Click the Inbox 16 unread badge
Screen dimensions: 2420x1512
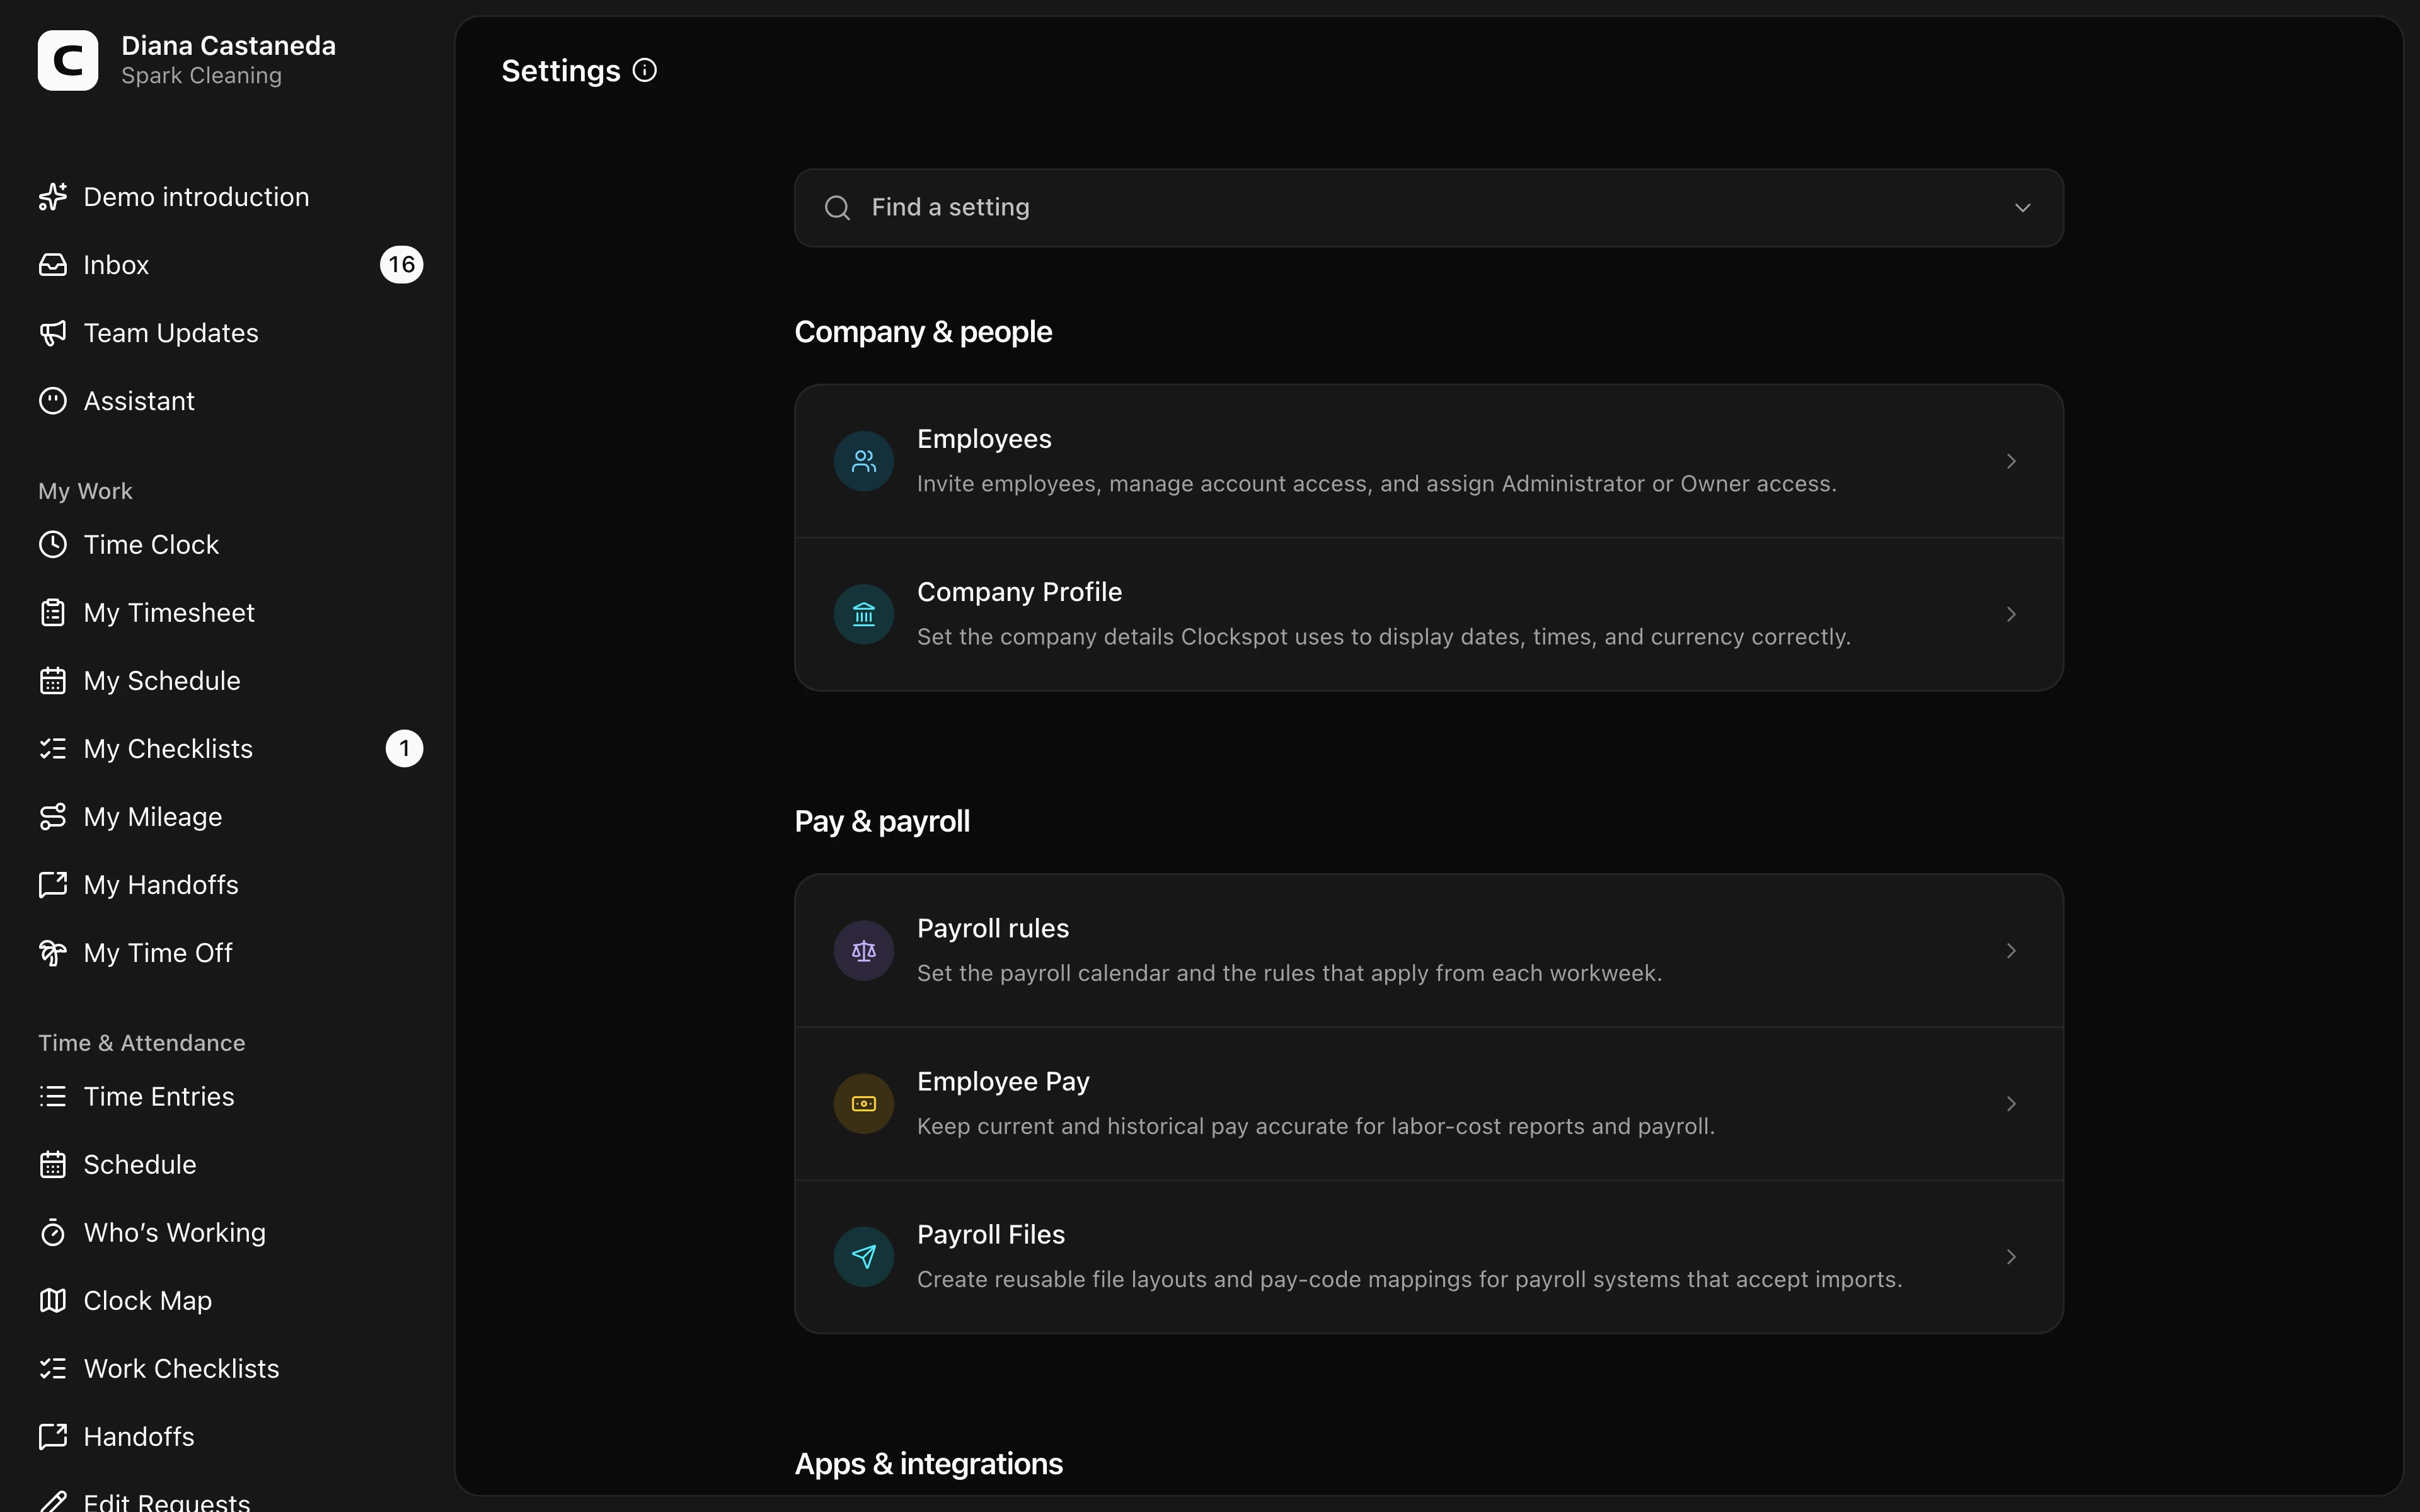[x=402, y=265]
